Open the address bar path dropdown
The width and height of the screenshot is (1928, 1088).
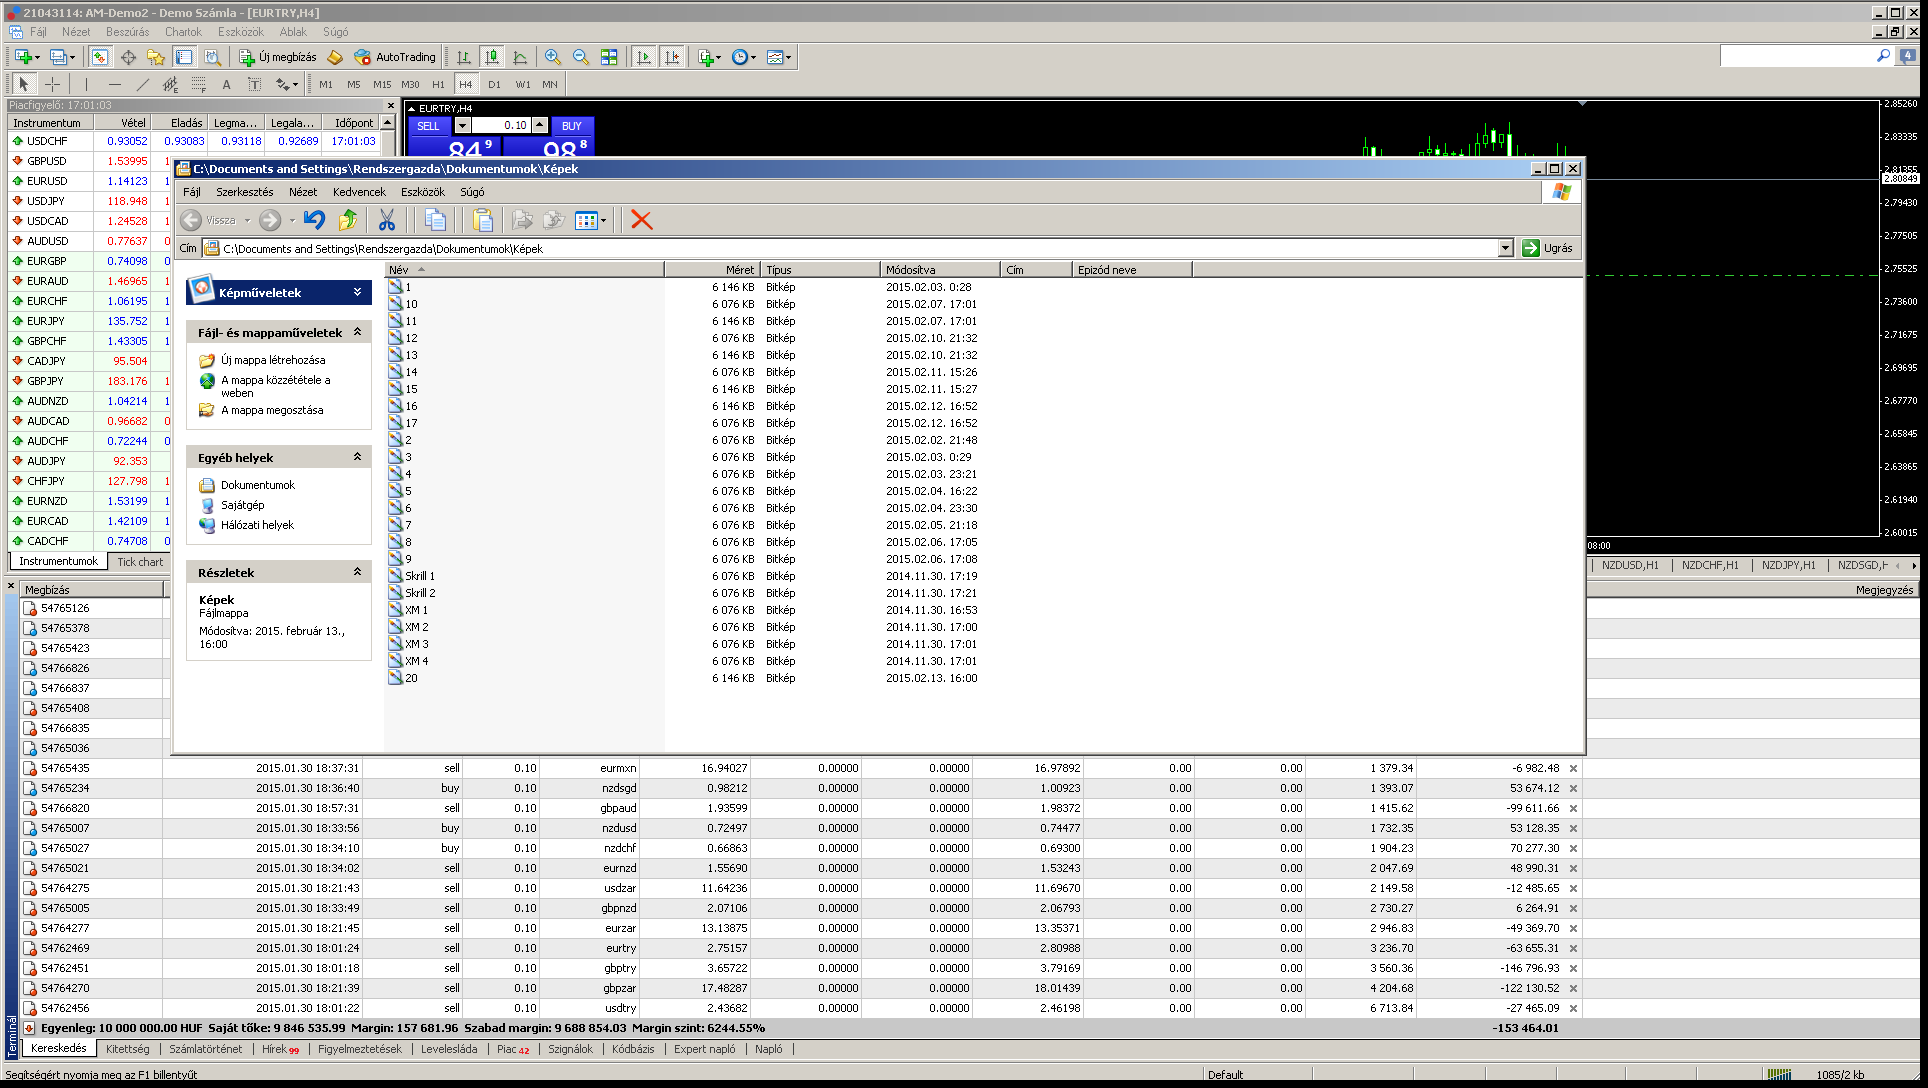(1505, 248)
